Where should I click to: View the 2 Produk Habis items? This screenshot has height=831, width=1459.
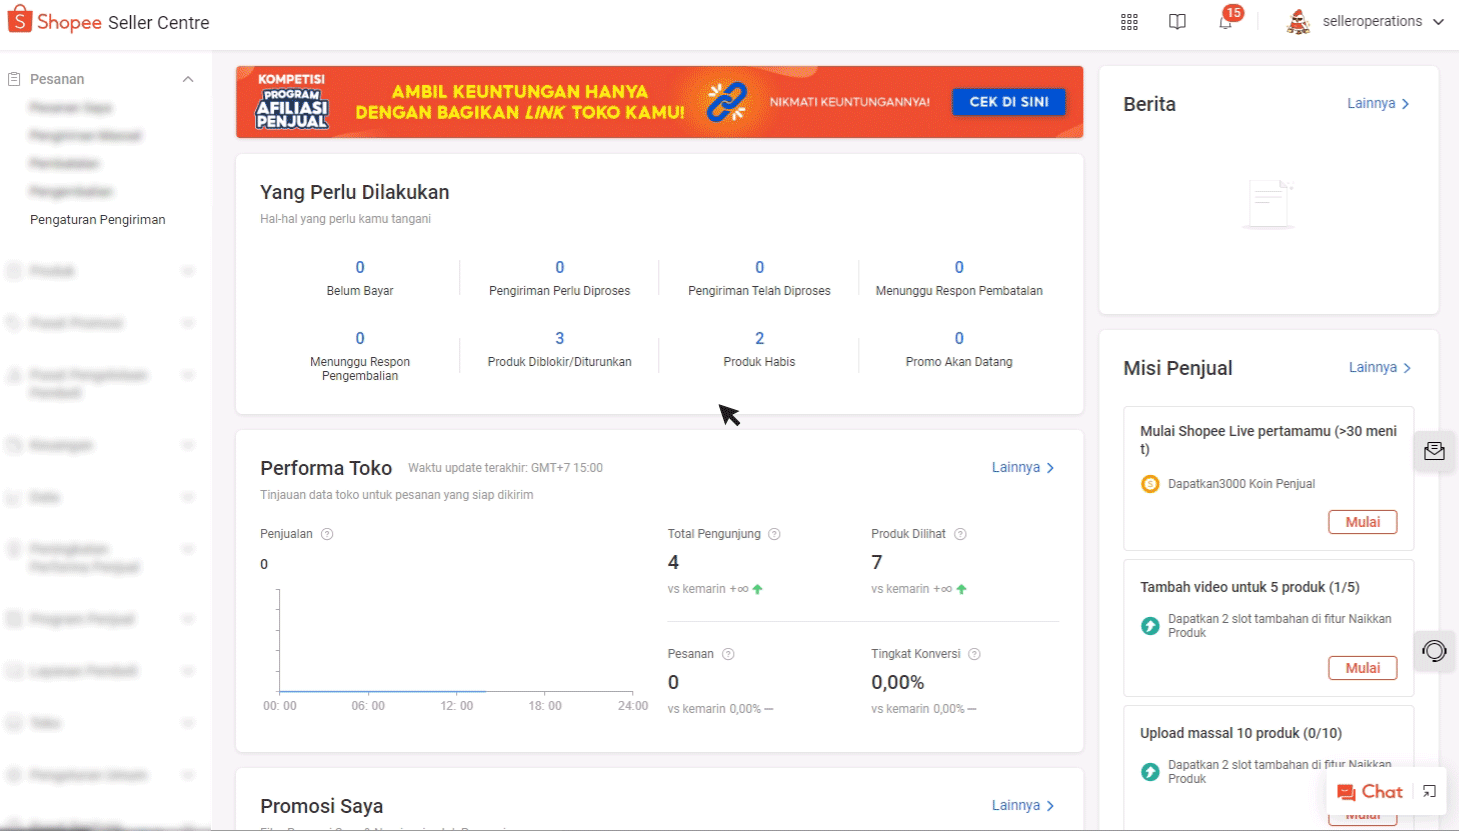759,339
